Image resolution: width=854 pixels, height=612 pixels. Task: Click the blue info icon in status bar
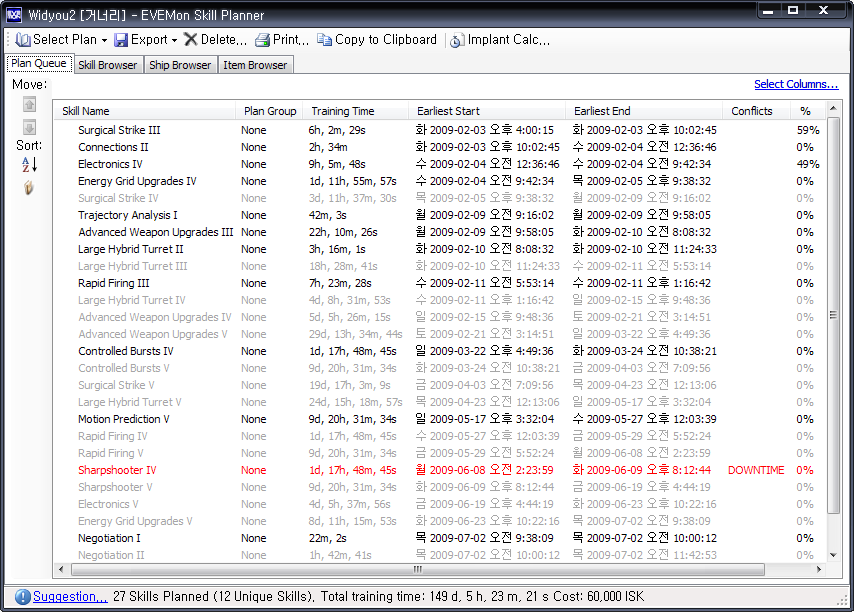[22, 597]
